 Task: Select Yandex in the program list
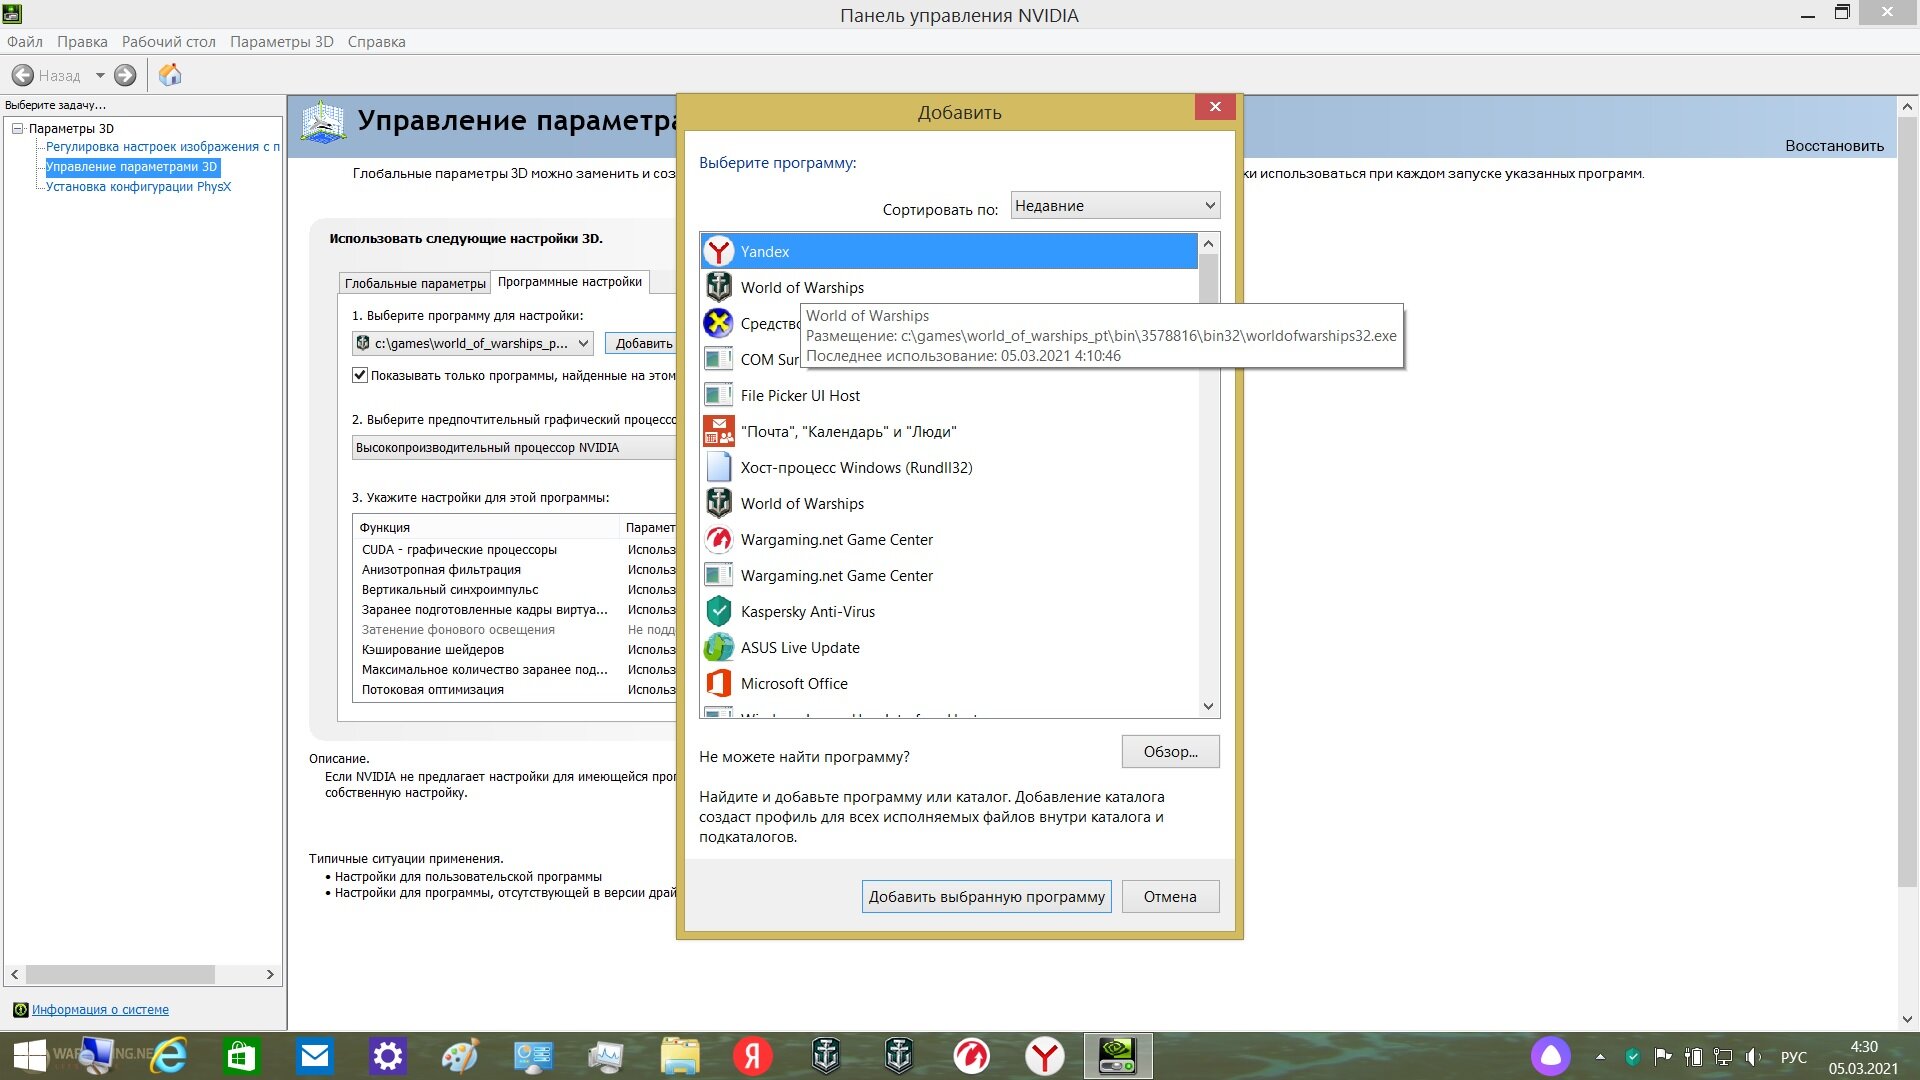coord(948,251)
